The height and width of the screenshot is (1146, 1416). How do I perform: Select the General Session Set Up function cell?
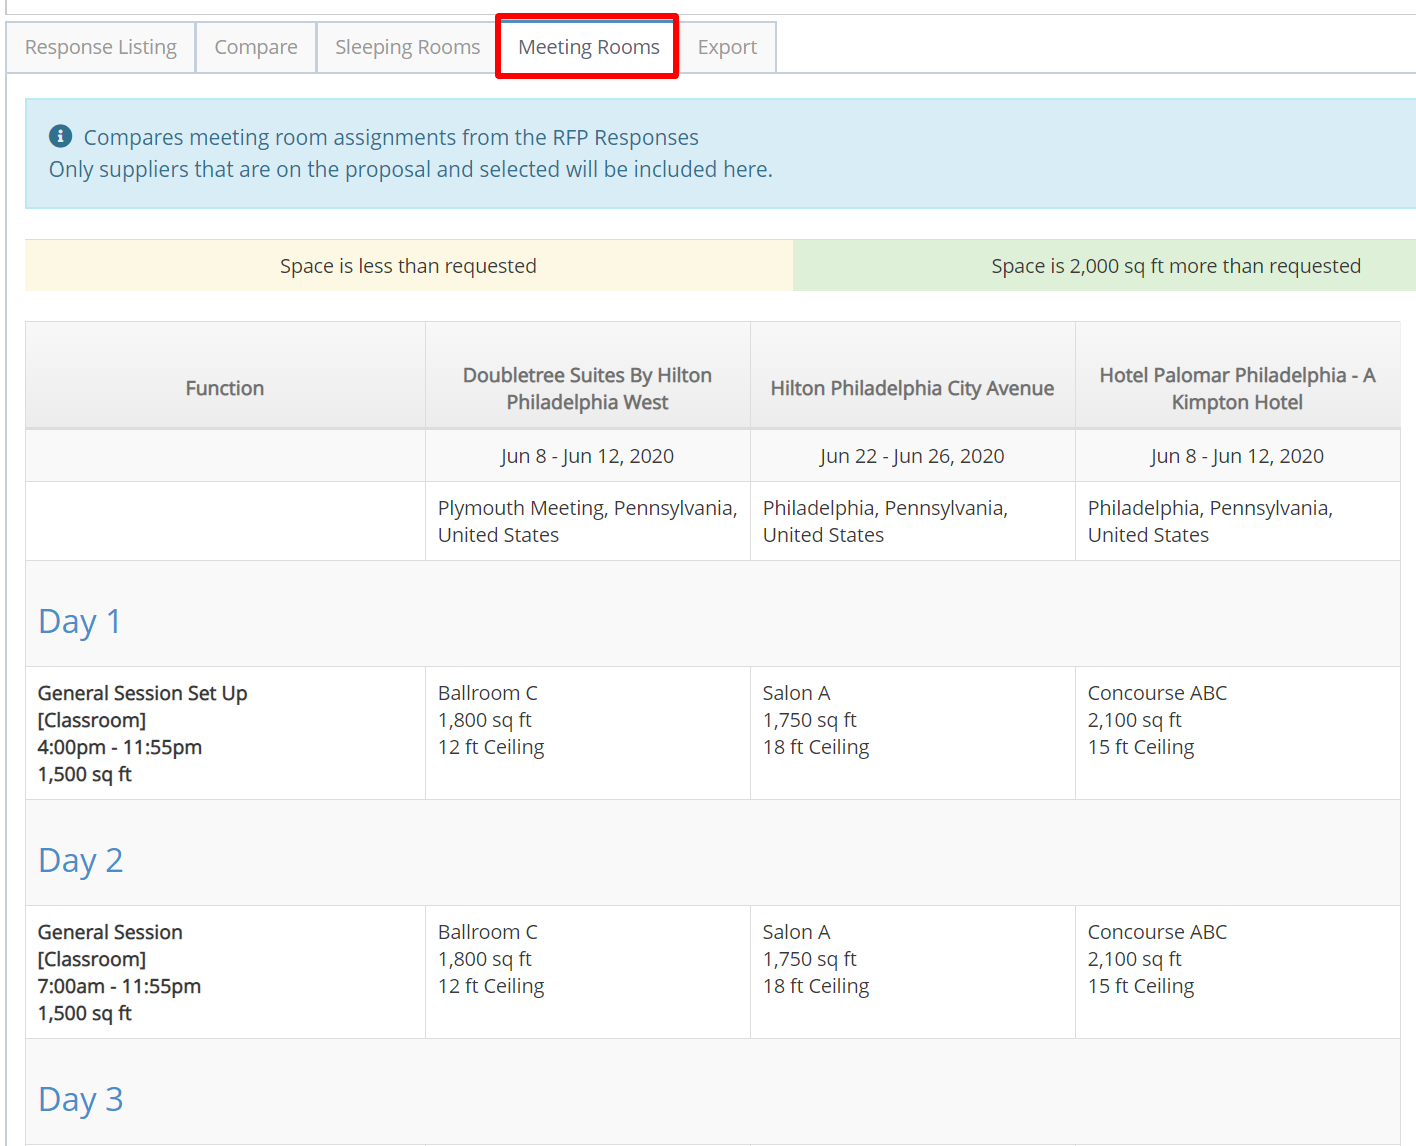coord(143,733)
